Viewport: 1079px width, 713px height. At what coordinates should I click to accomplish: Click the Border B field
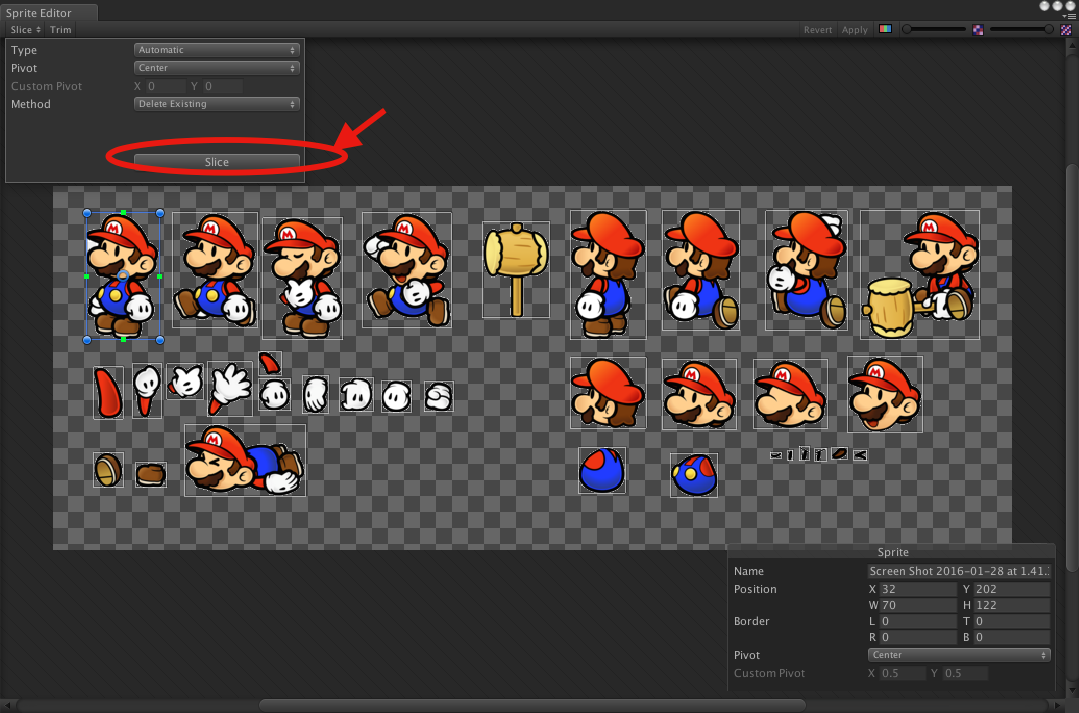coord(1012,637)
